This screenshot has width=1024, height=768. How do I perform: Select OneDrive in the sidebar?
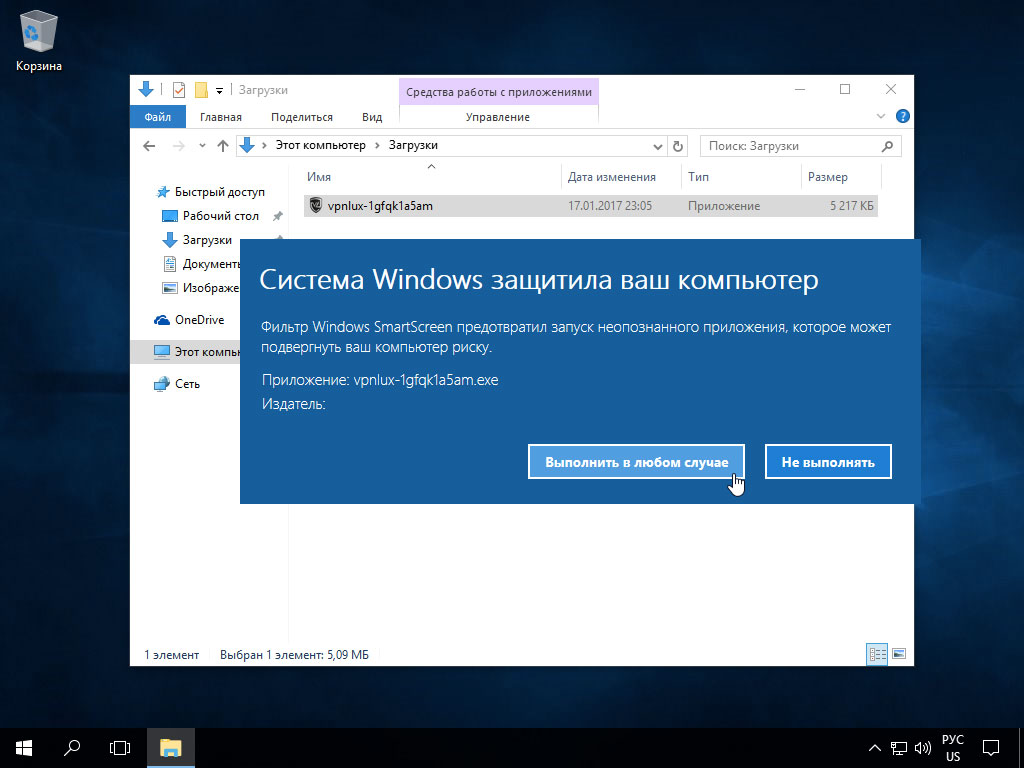click(191, 320)
